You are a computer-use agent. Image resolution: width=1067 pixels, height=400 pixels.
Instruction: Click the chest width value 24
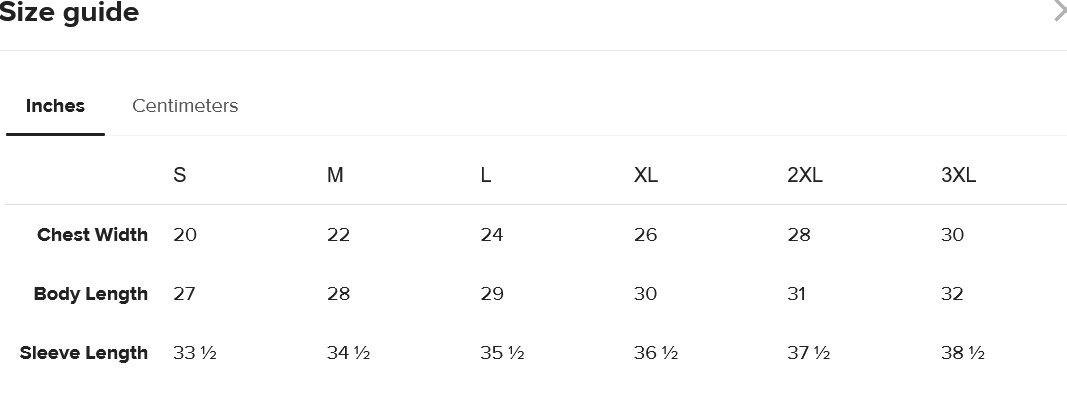pos(492,235)
